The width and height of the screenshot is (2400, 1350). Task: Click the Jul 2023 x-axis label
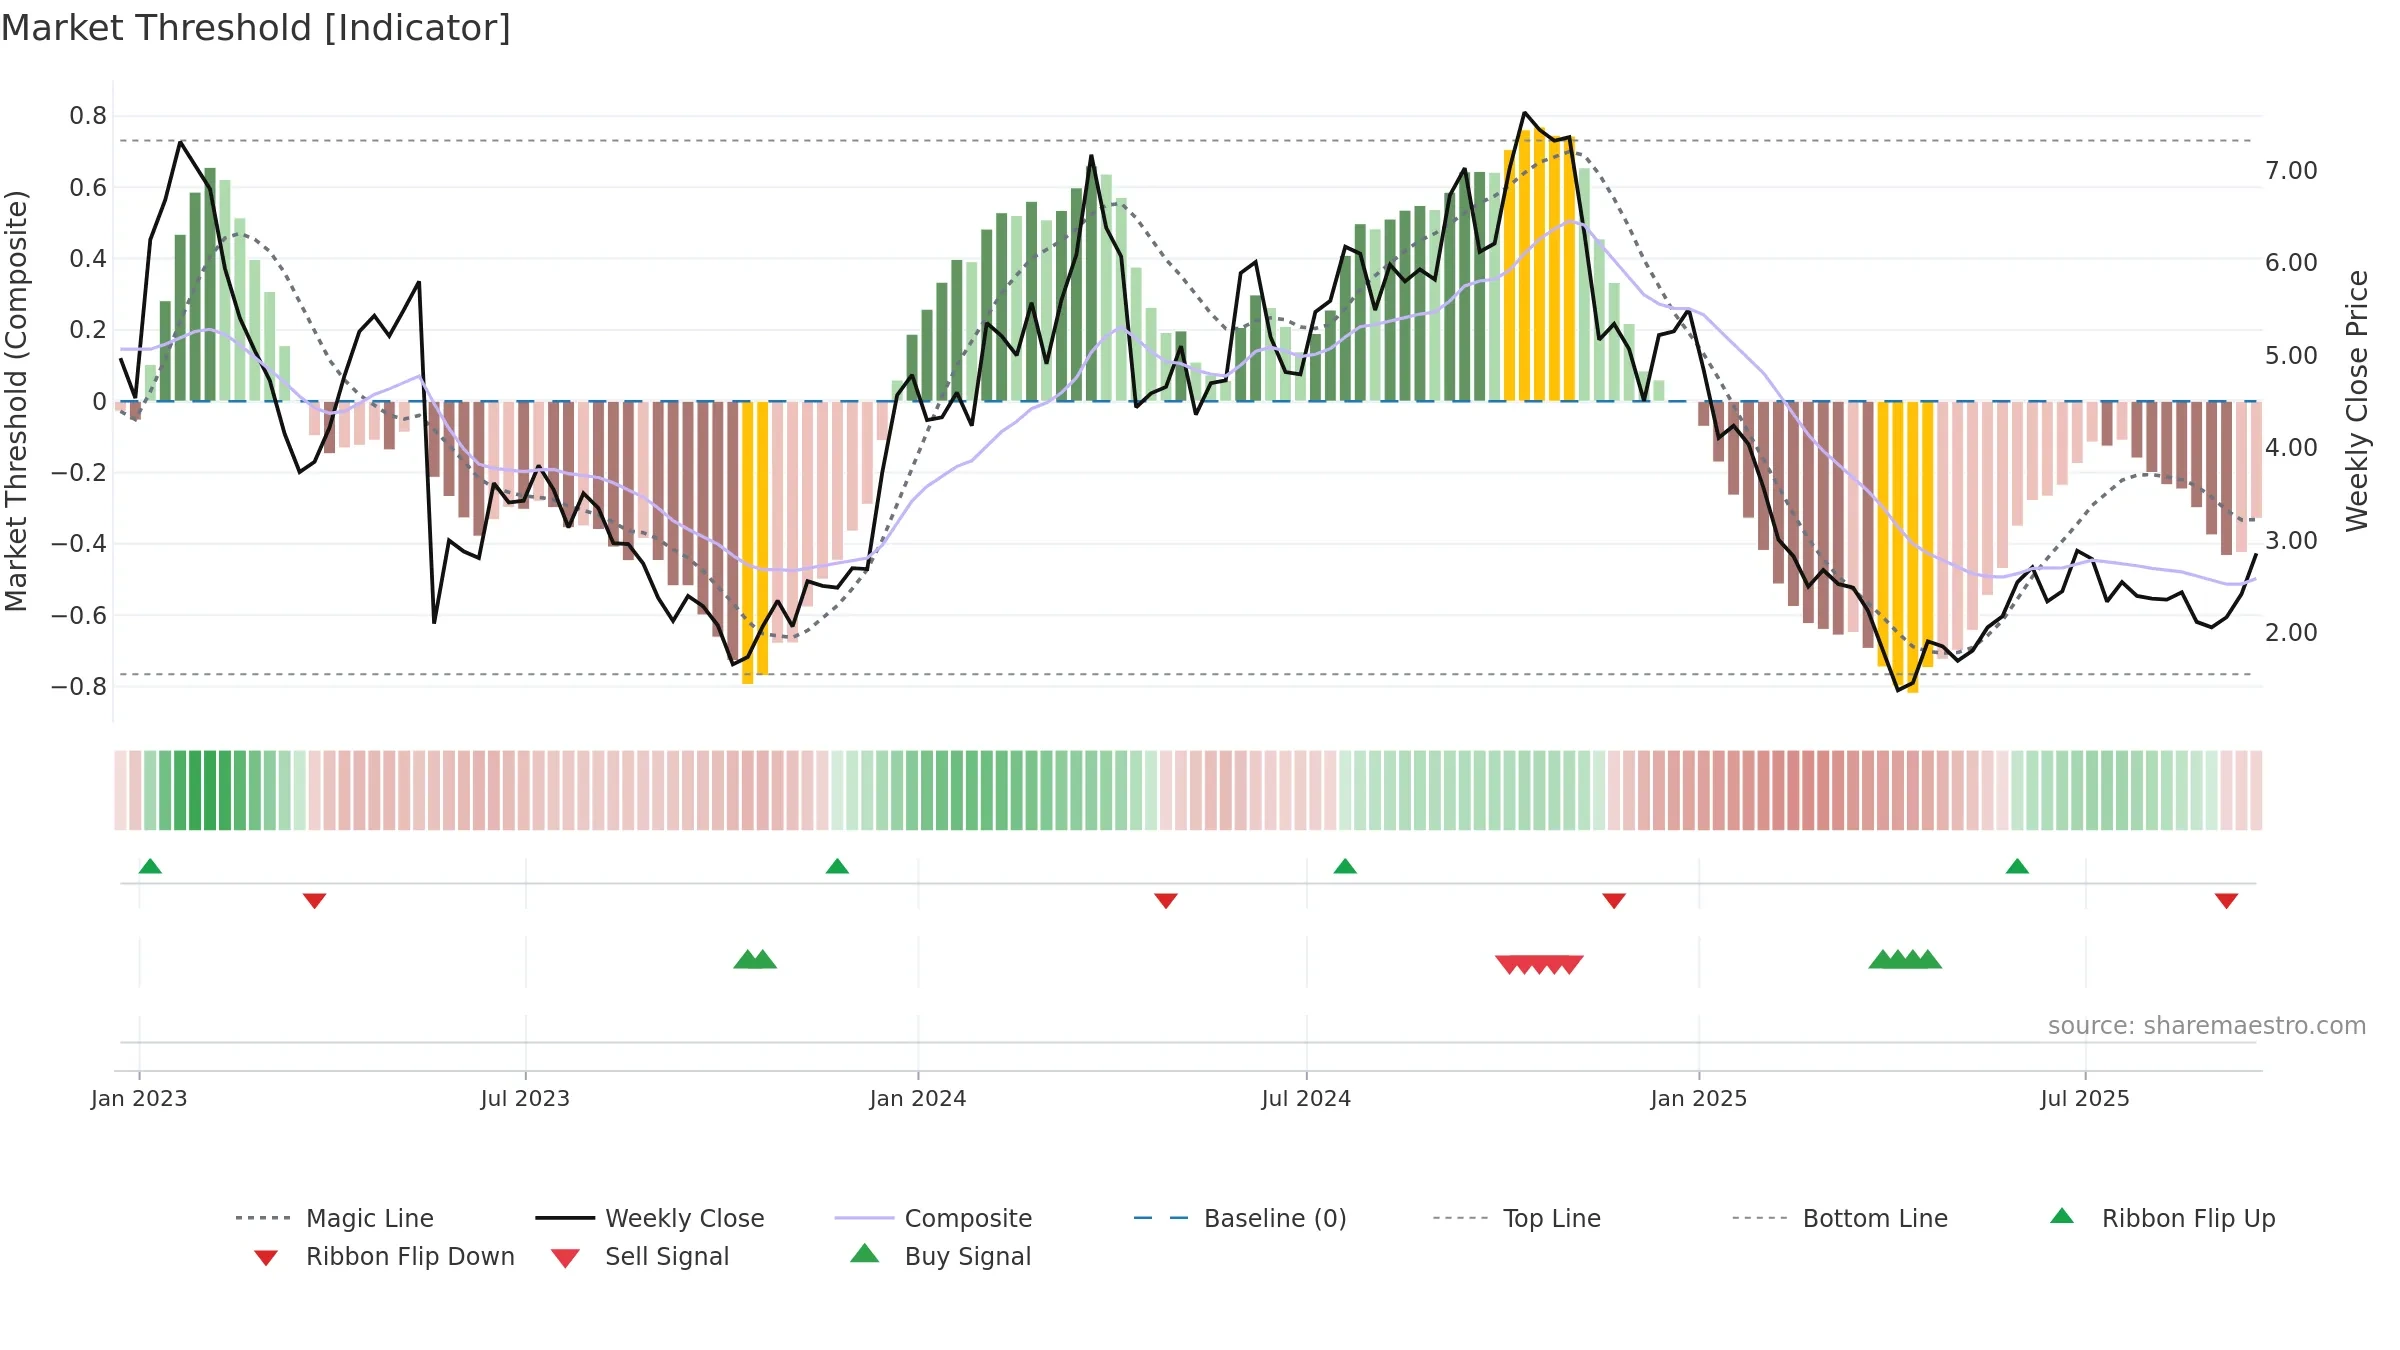pos(525,1098)
